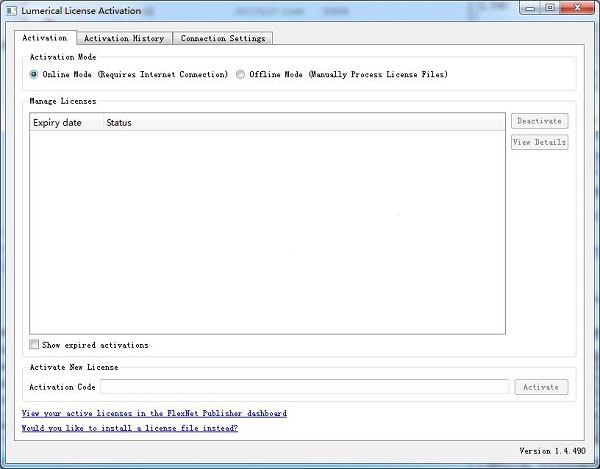Focus the Activation Code input field
The height and width of the screenshot is (469, 600).
pos(305,386)
